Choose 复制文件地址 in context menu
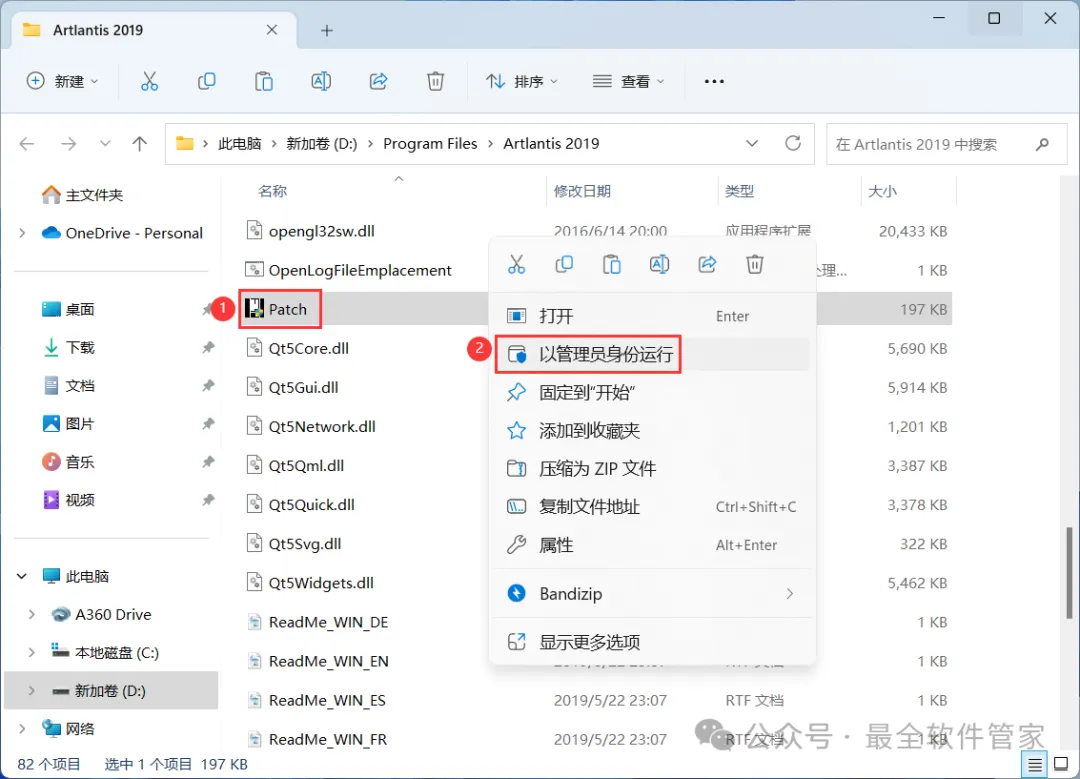1080x779 pixels. point(652,507)
